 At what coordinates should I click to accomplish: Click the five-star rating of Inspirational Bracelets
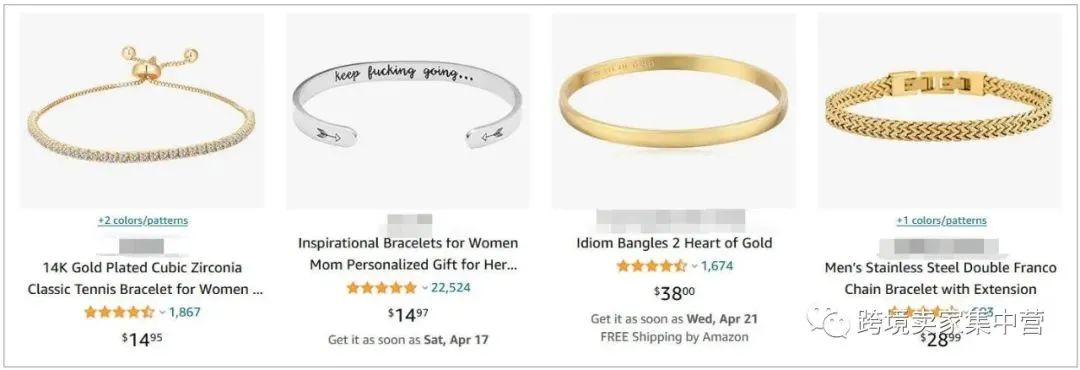coord(382,287)
